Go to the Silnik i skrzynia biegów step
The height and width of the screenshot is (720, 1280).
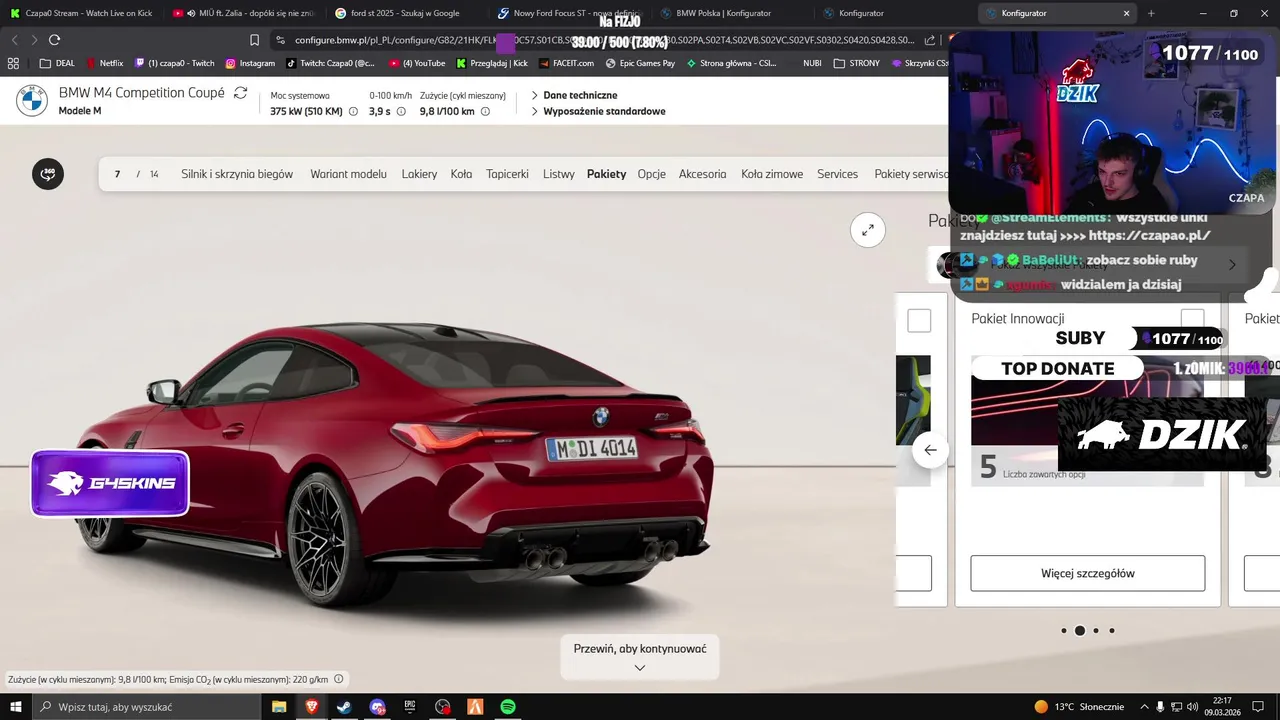click(x=237, y=174)
